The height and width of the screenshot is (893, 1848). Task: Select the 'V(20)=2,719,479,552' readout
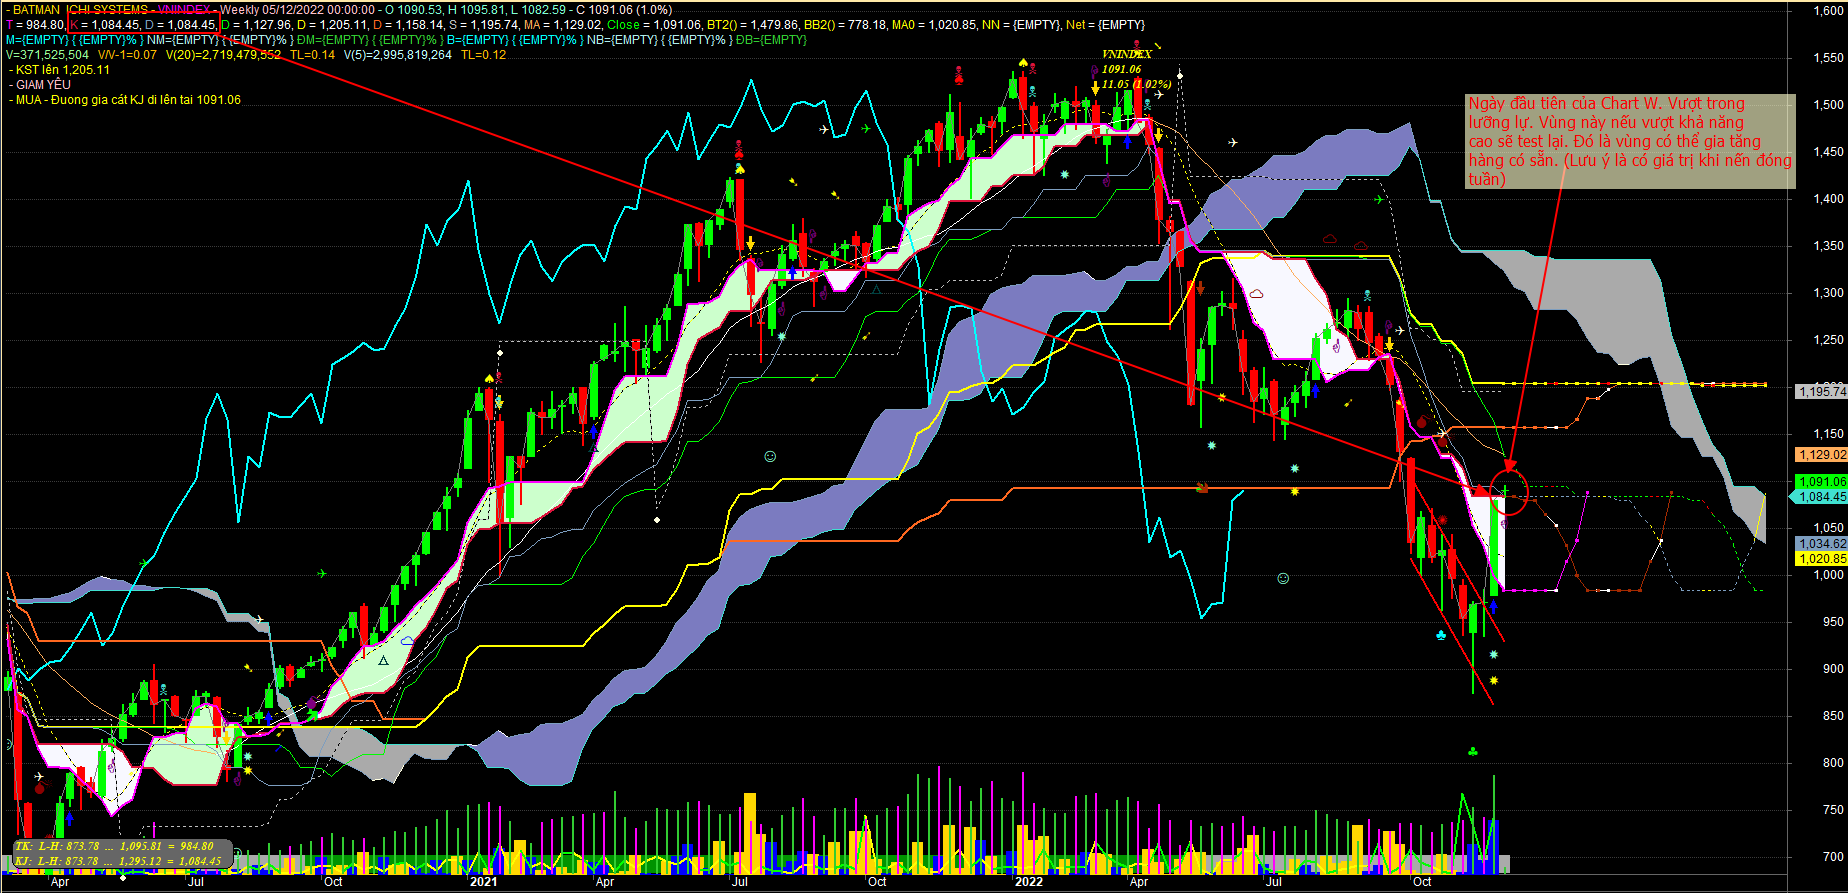[x=224, y=55]
